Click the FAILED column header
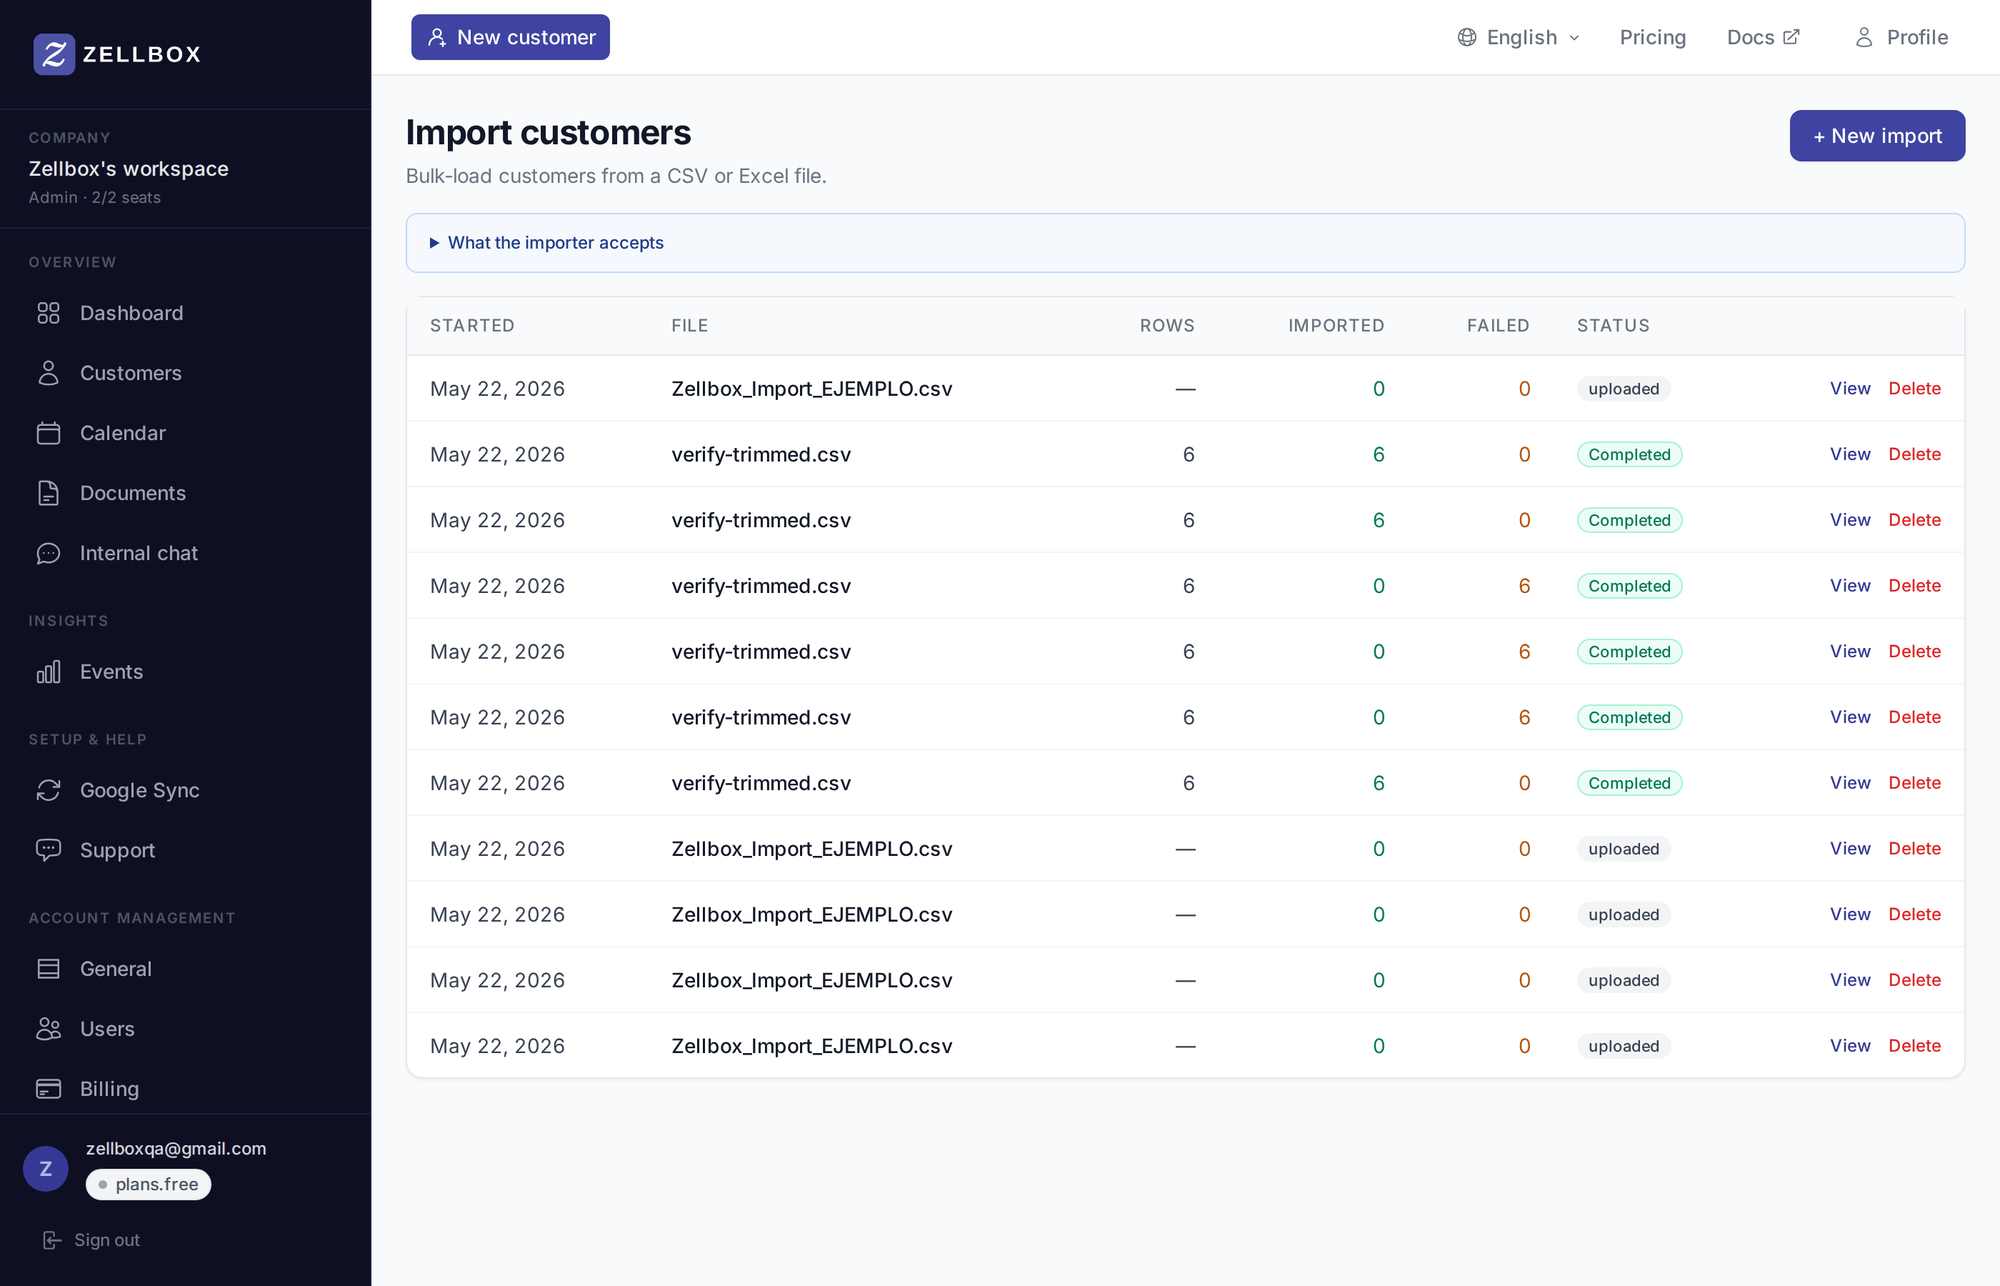 click(1498, 326)
